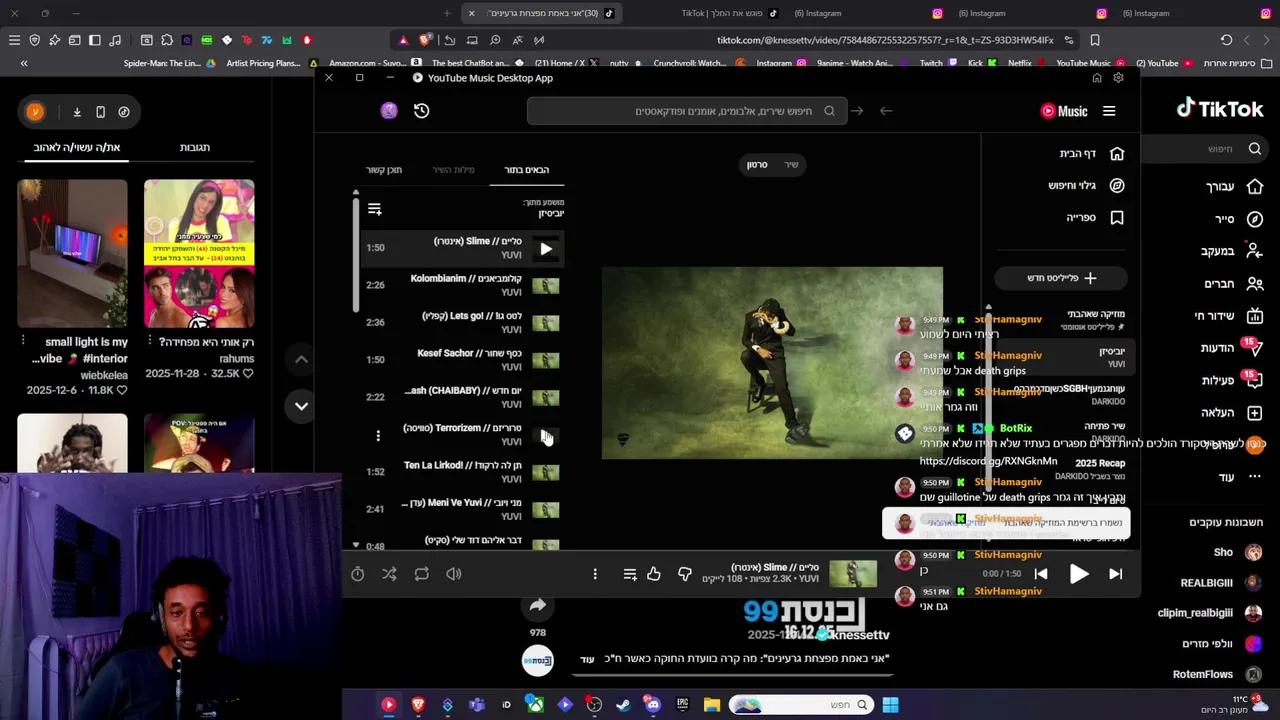Select סרטון mode in song/video switch
Screen dimensions: 1280x720
[757, 164]
